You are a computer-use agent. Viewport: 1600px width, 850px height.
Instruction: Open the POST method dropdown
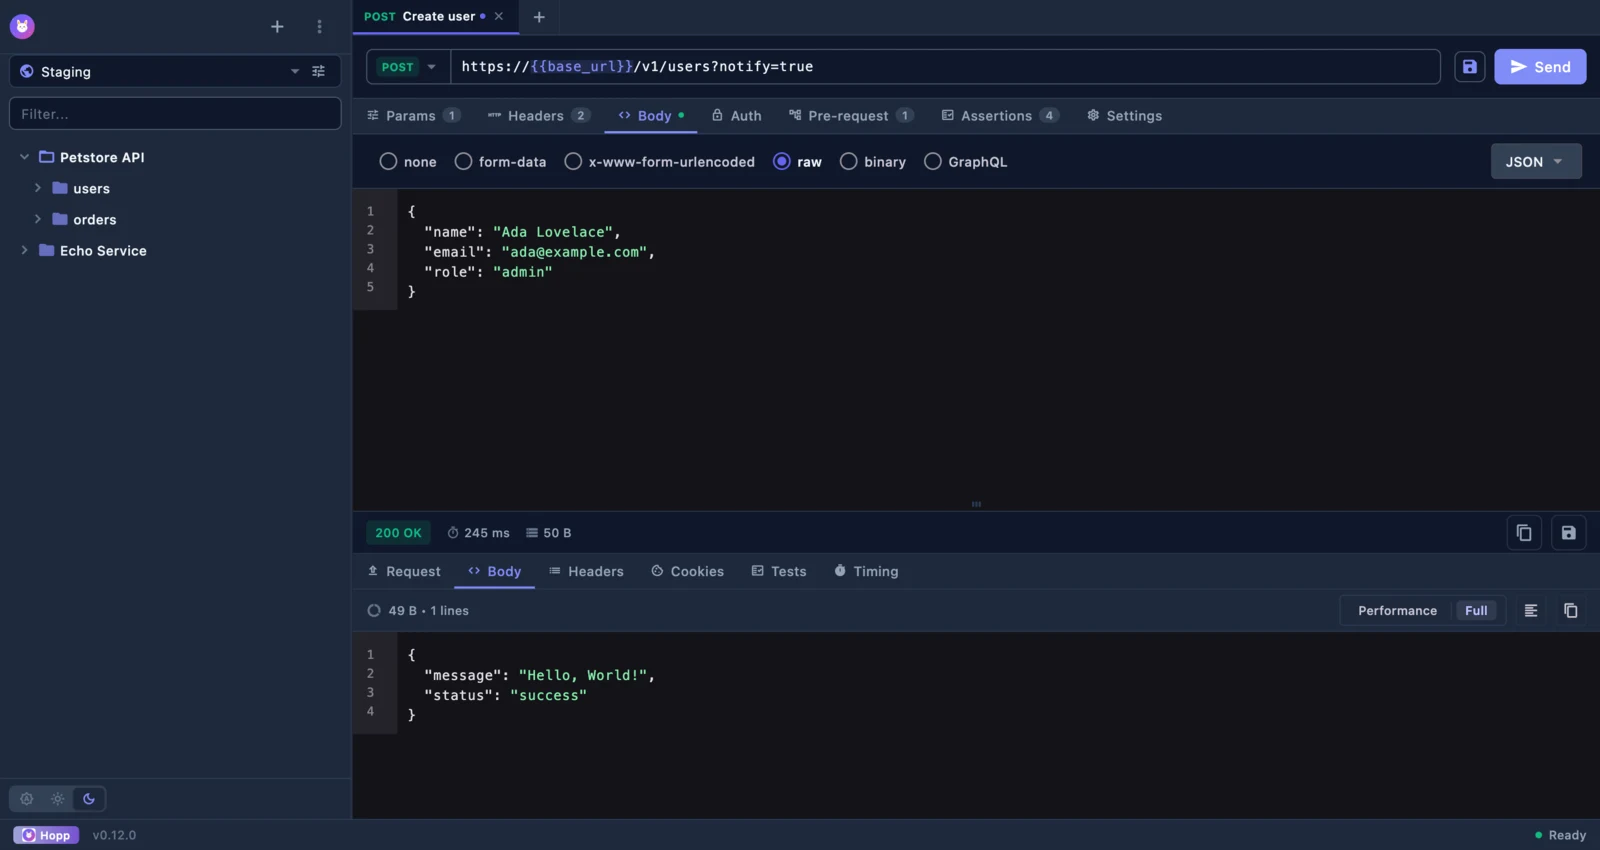click(409, 67)
